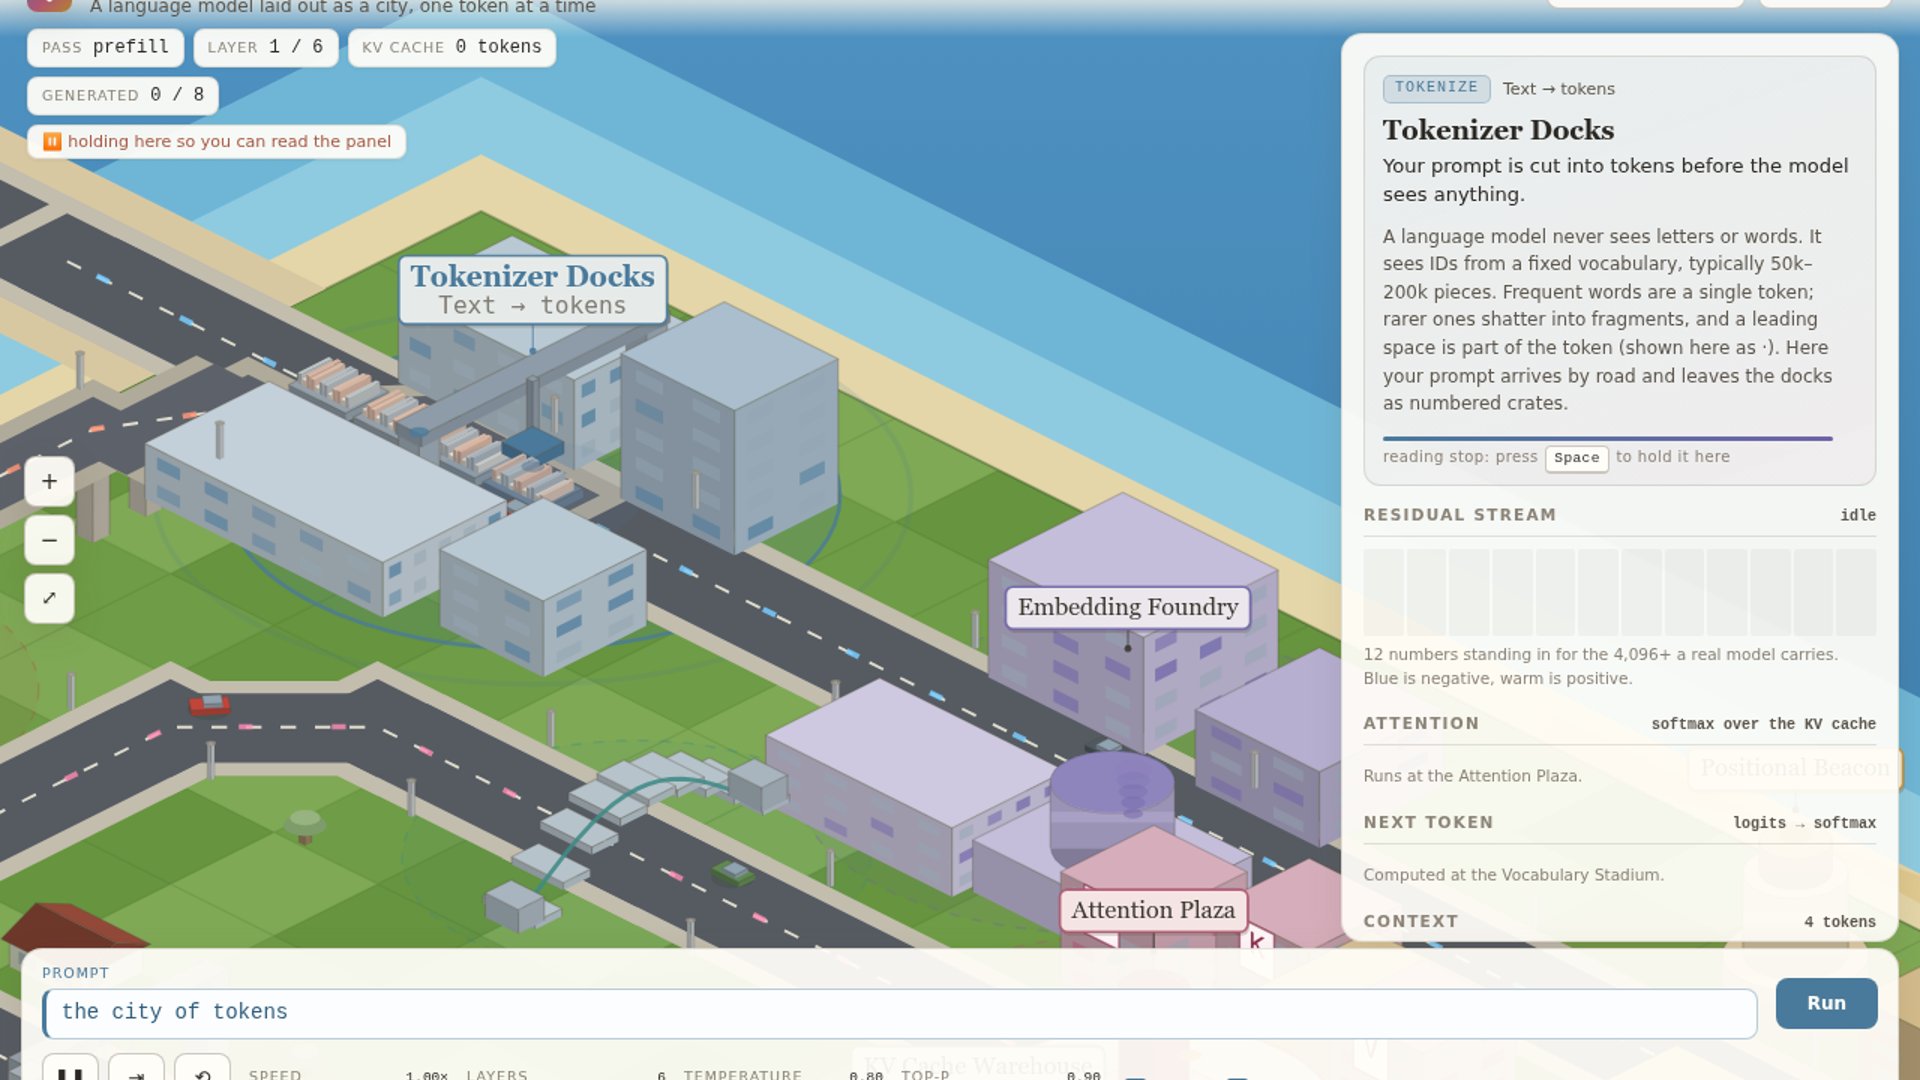Click the PASS prefill status chip

coord(105,47)
